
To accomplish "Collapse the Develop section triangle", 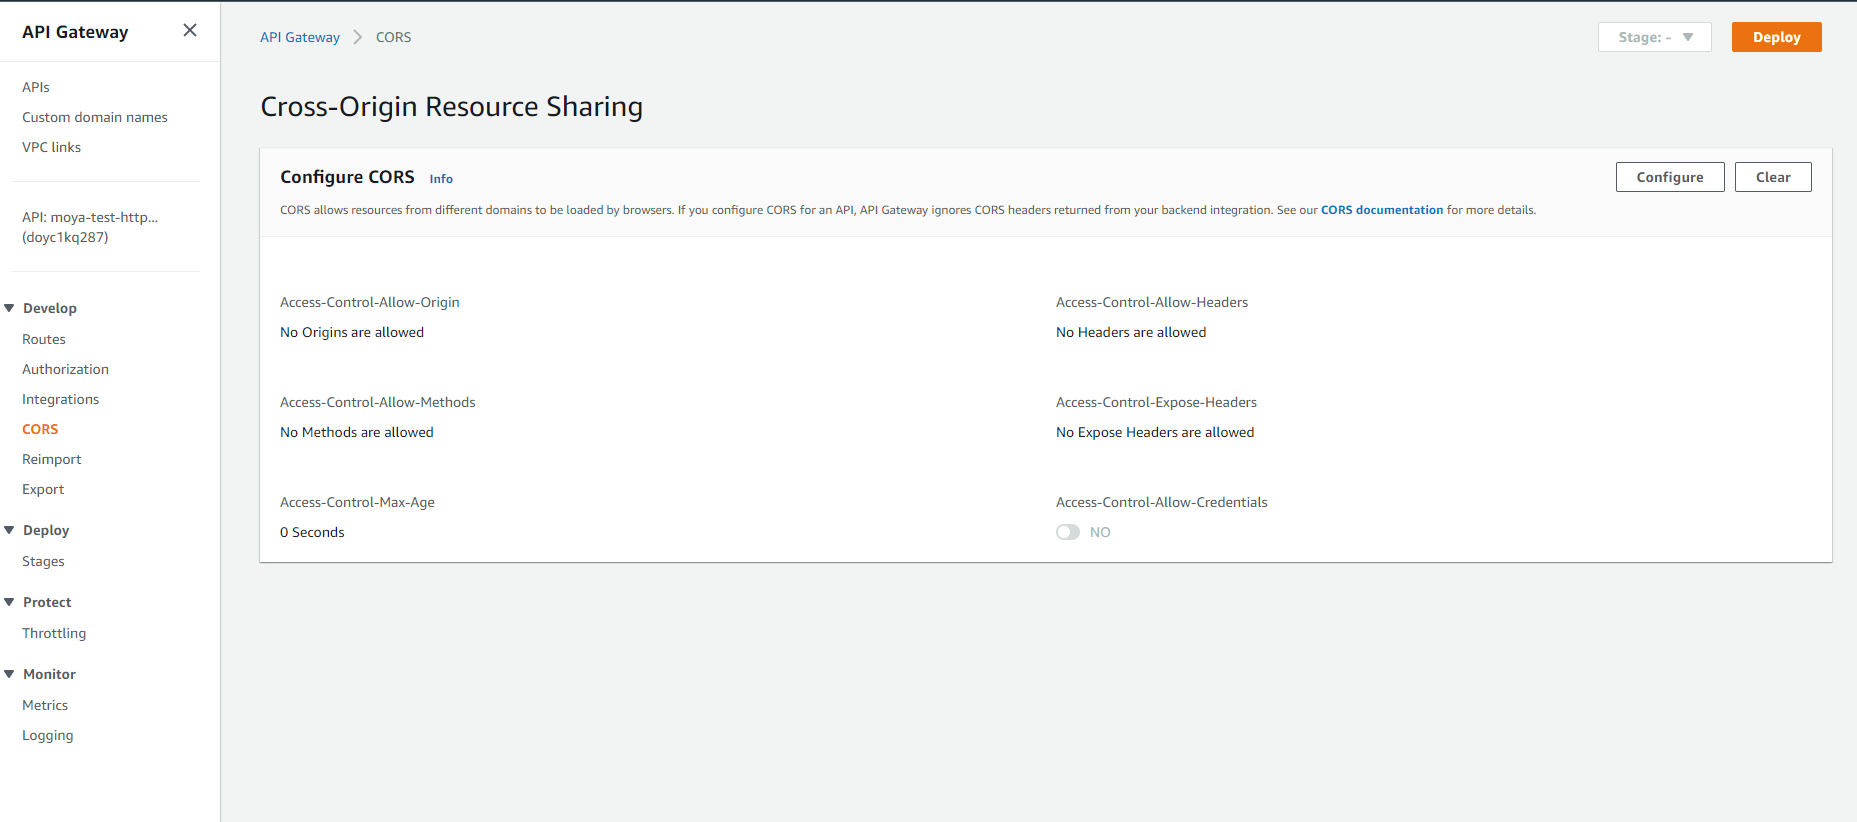I will tap(9, 308).
